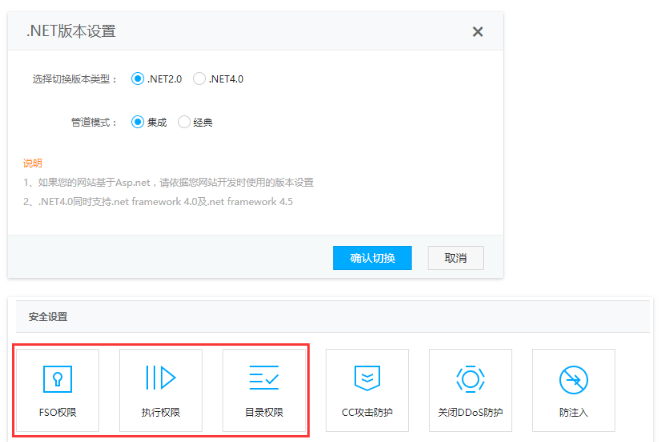Click the 执行权限 text label

pos(161,412)
